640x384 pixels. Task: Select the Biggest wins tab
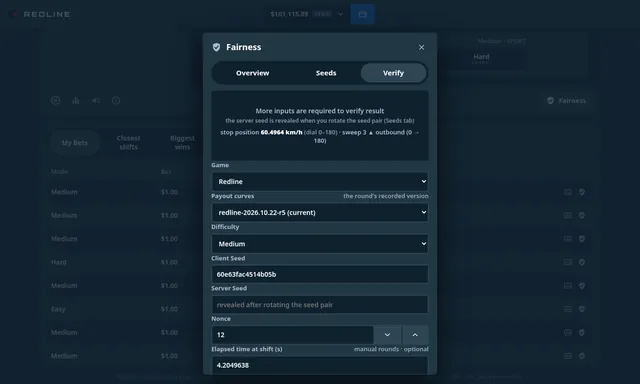pyautogui.click(x=182, y=143)
